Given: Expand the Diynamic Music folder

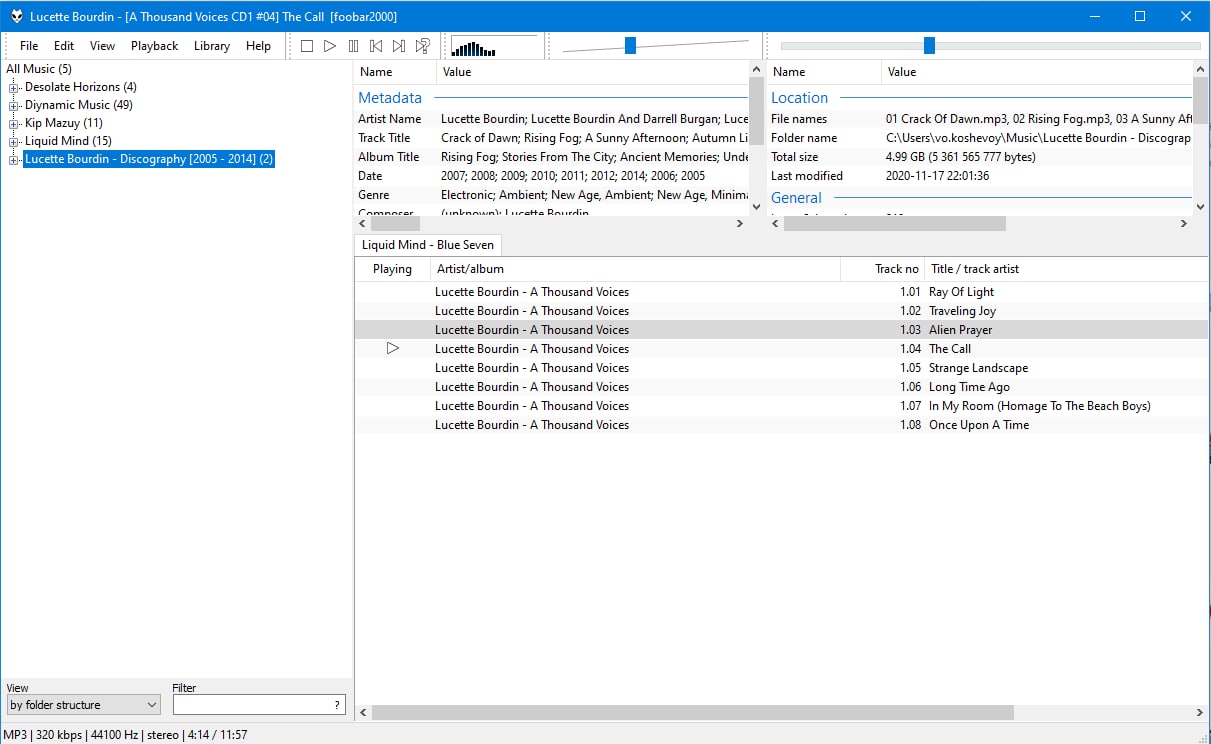Looking at the screenshot, I should point(14,105).
